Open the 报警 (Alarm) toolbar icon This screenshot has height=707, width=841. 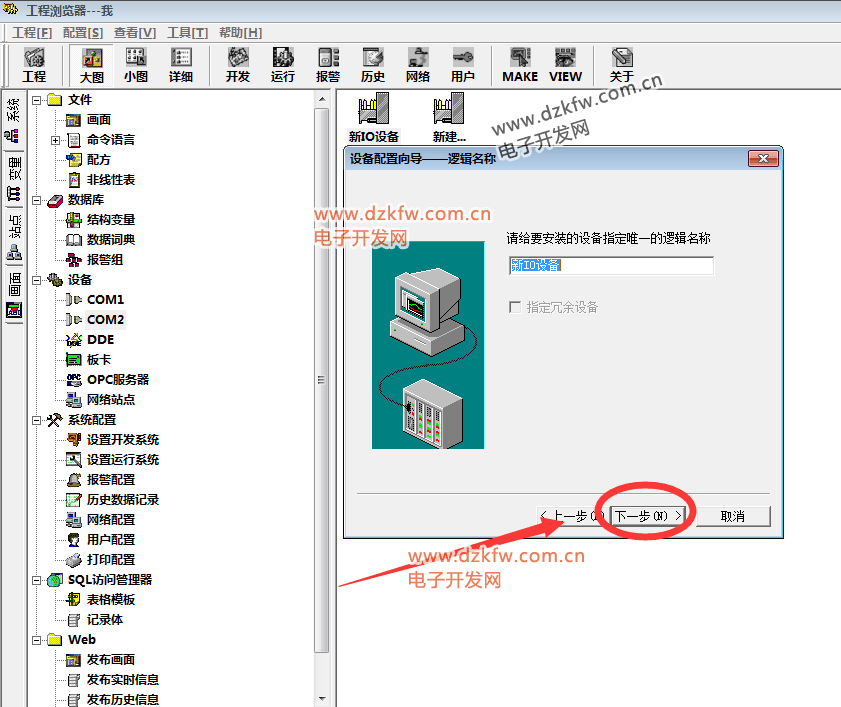point(328,65)
